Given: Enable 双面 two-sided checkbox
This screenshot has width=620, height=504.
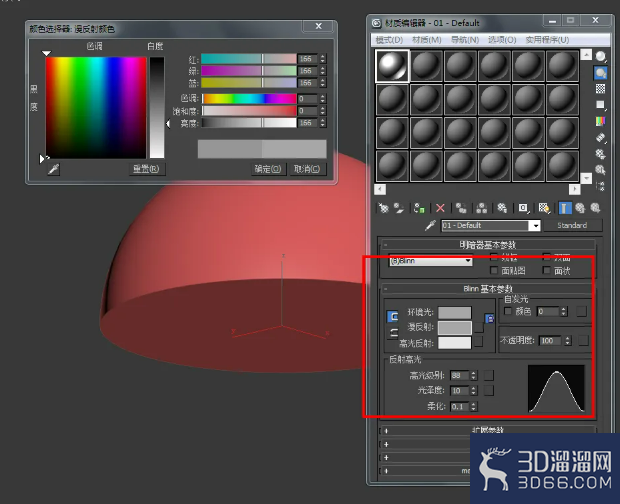Looking at the screenshot, I should pyautogui.click(x=547, y=257).
